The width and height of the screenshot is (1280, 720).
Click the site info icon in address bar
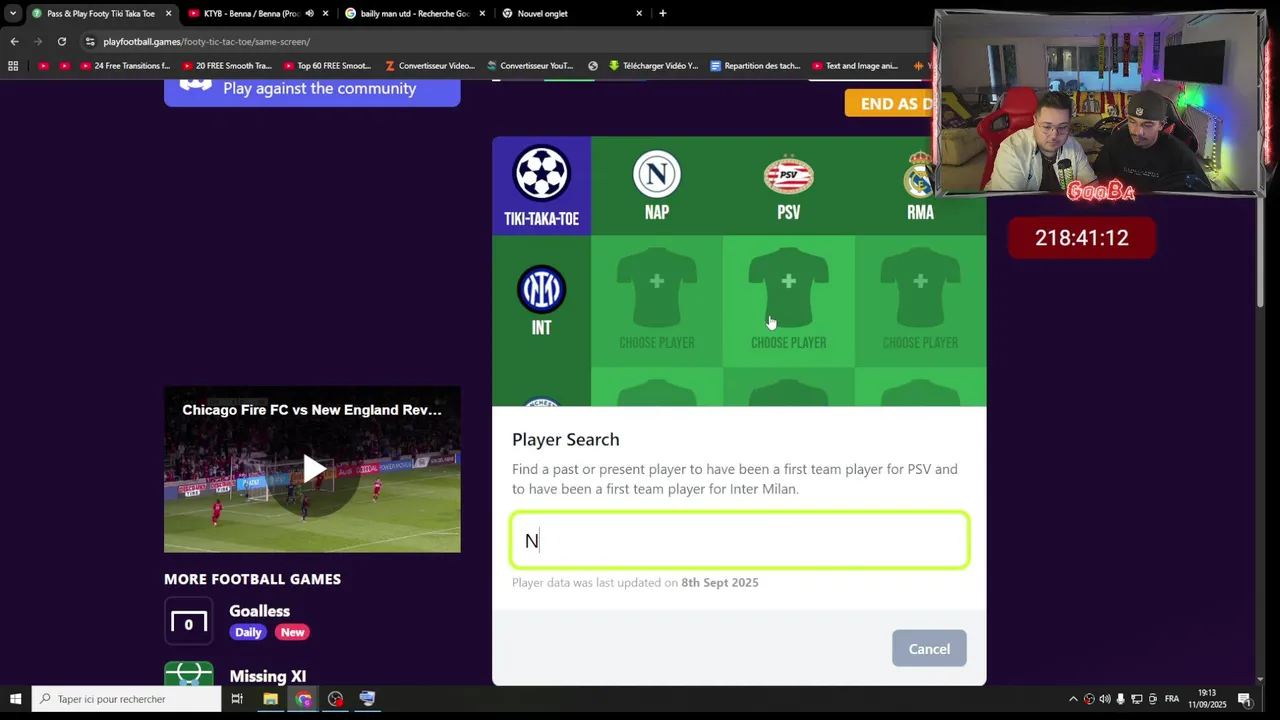90,41
